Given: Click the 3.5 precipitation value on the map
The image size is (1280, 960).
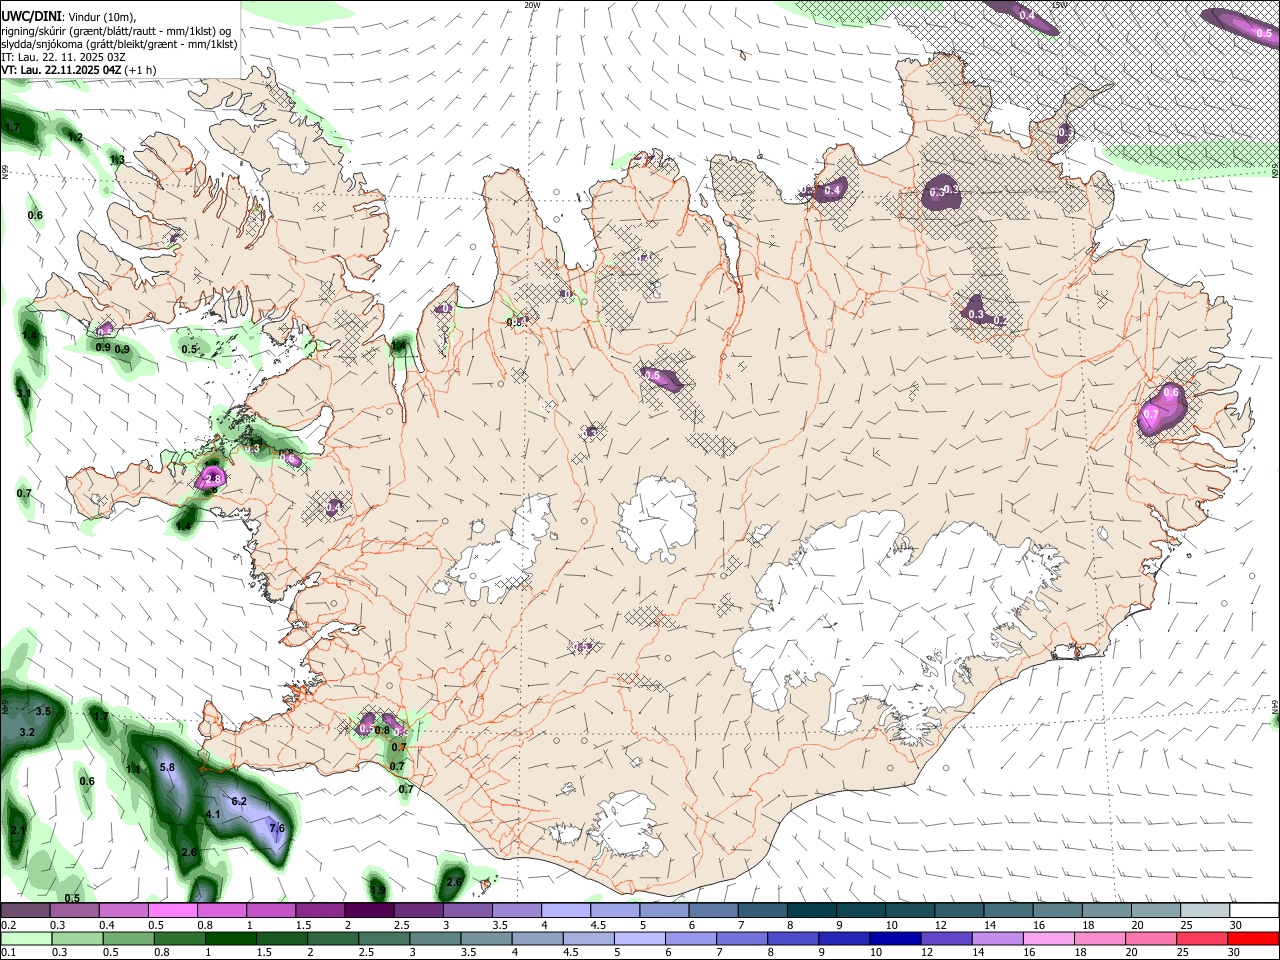Looking at the screenshot, I should click(x=43, y=711).
